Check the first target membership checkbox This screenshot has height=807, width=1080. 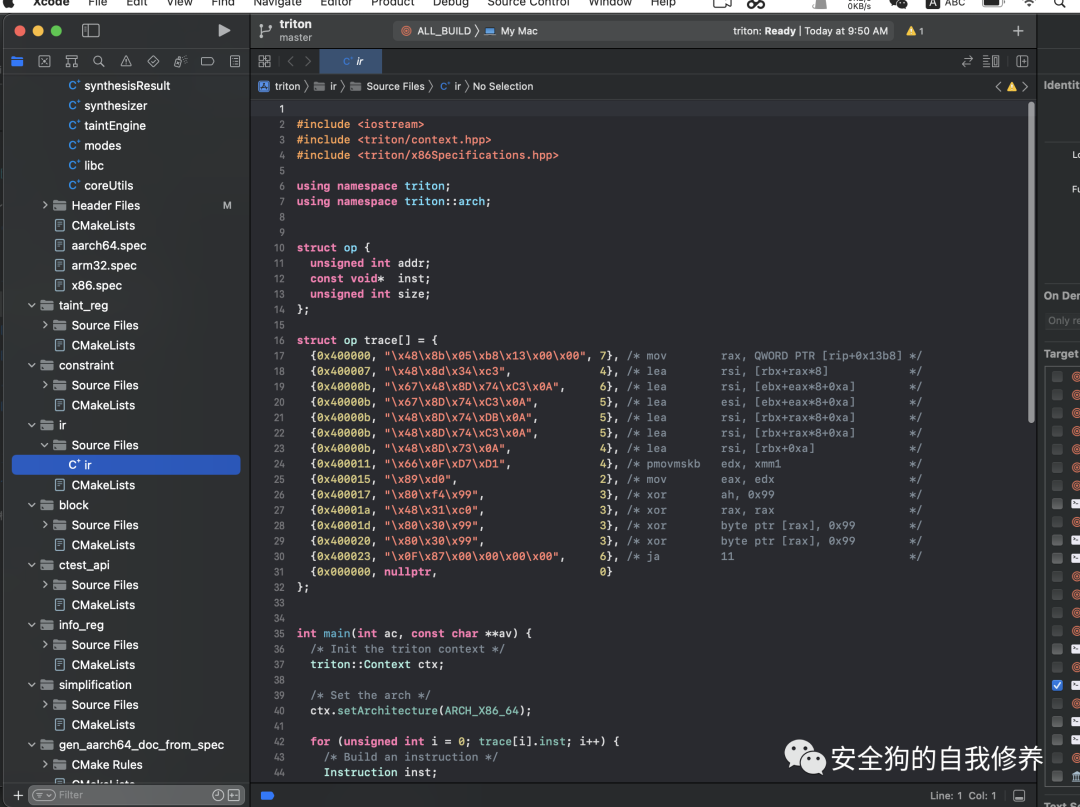tap(1057, 377)
